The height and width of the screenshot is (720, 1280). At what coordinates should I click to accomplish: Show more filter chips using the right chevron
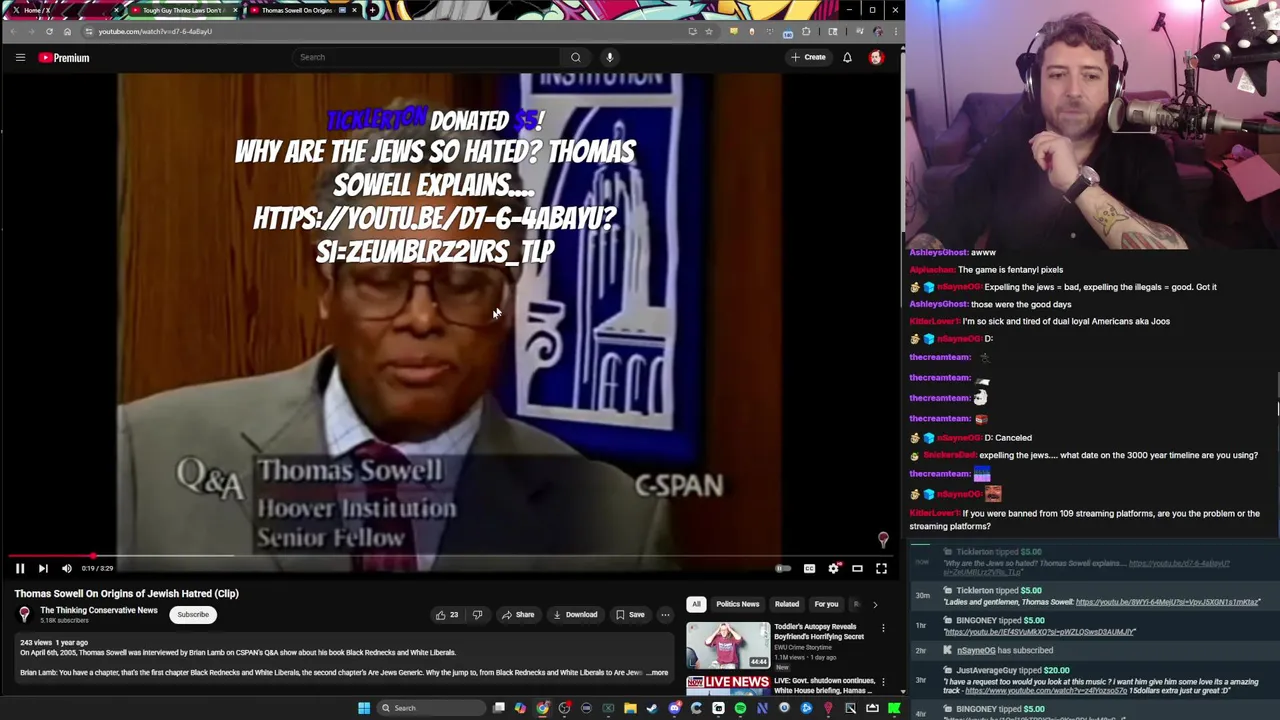pyautogui.click(x=875, y=604)
